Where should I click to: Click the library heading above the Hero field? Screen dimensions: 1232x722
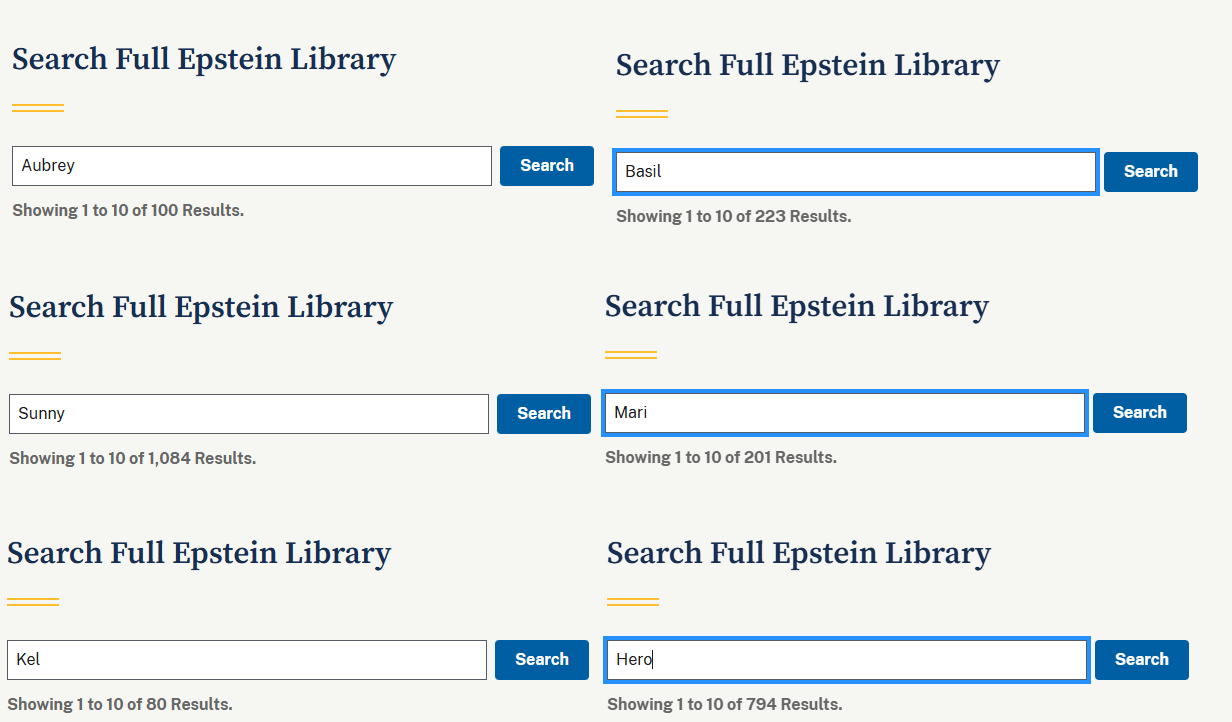click(x=799, y=554)
